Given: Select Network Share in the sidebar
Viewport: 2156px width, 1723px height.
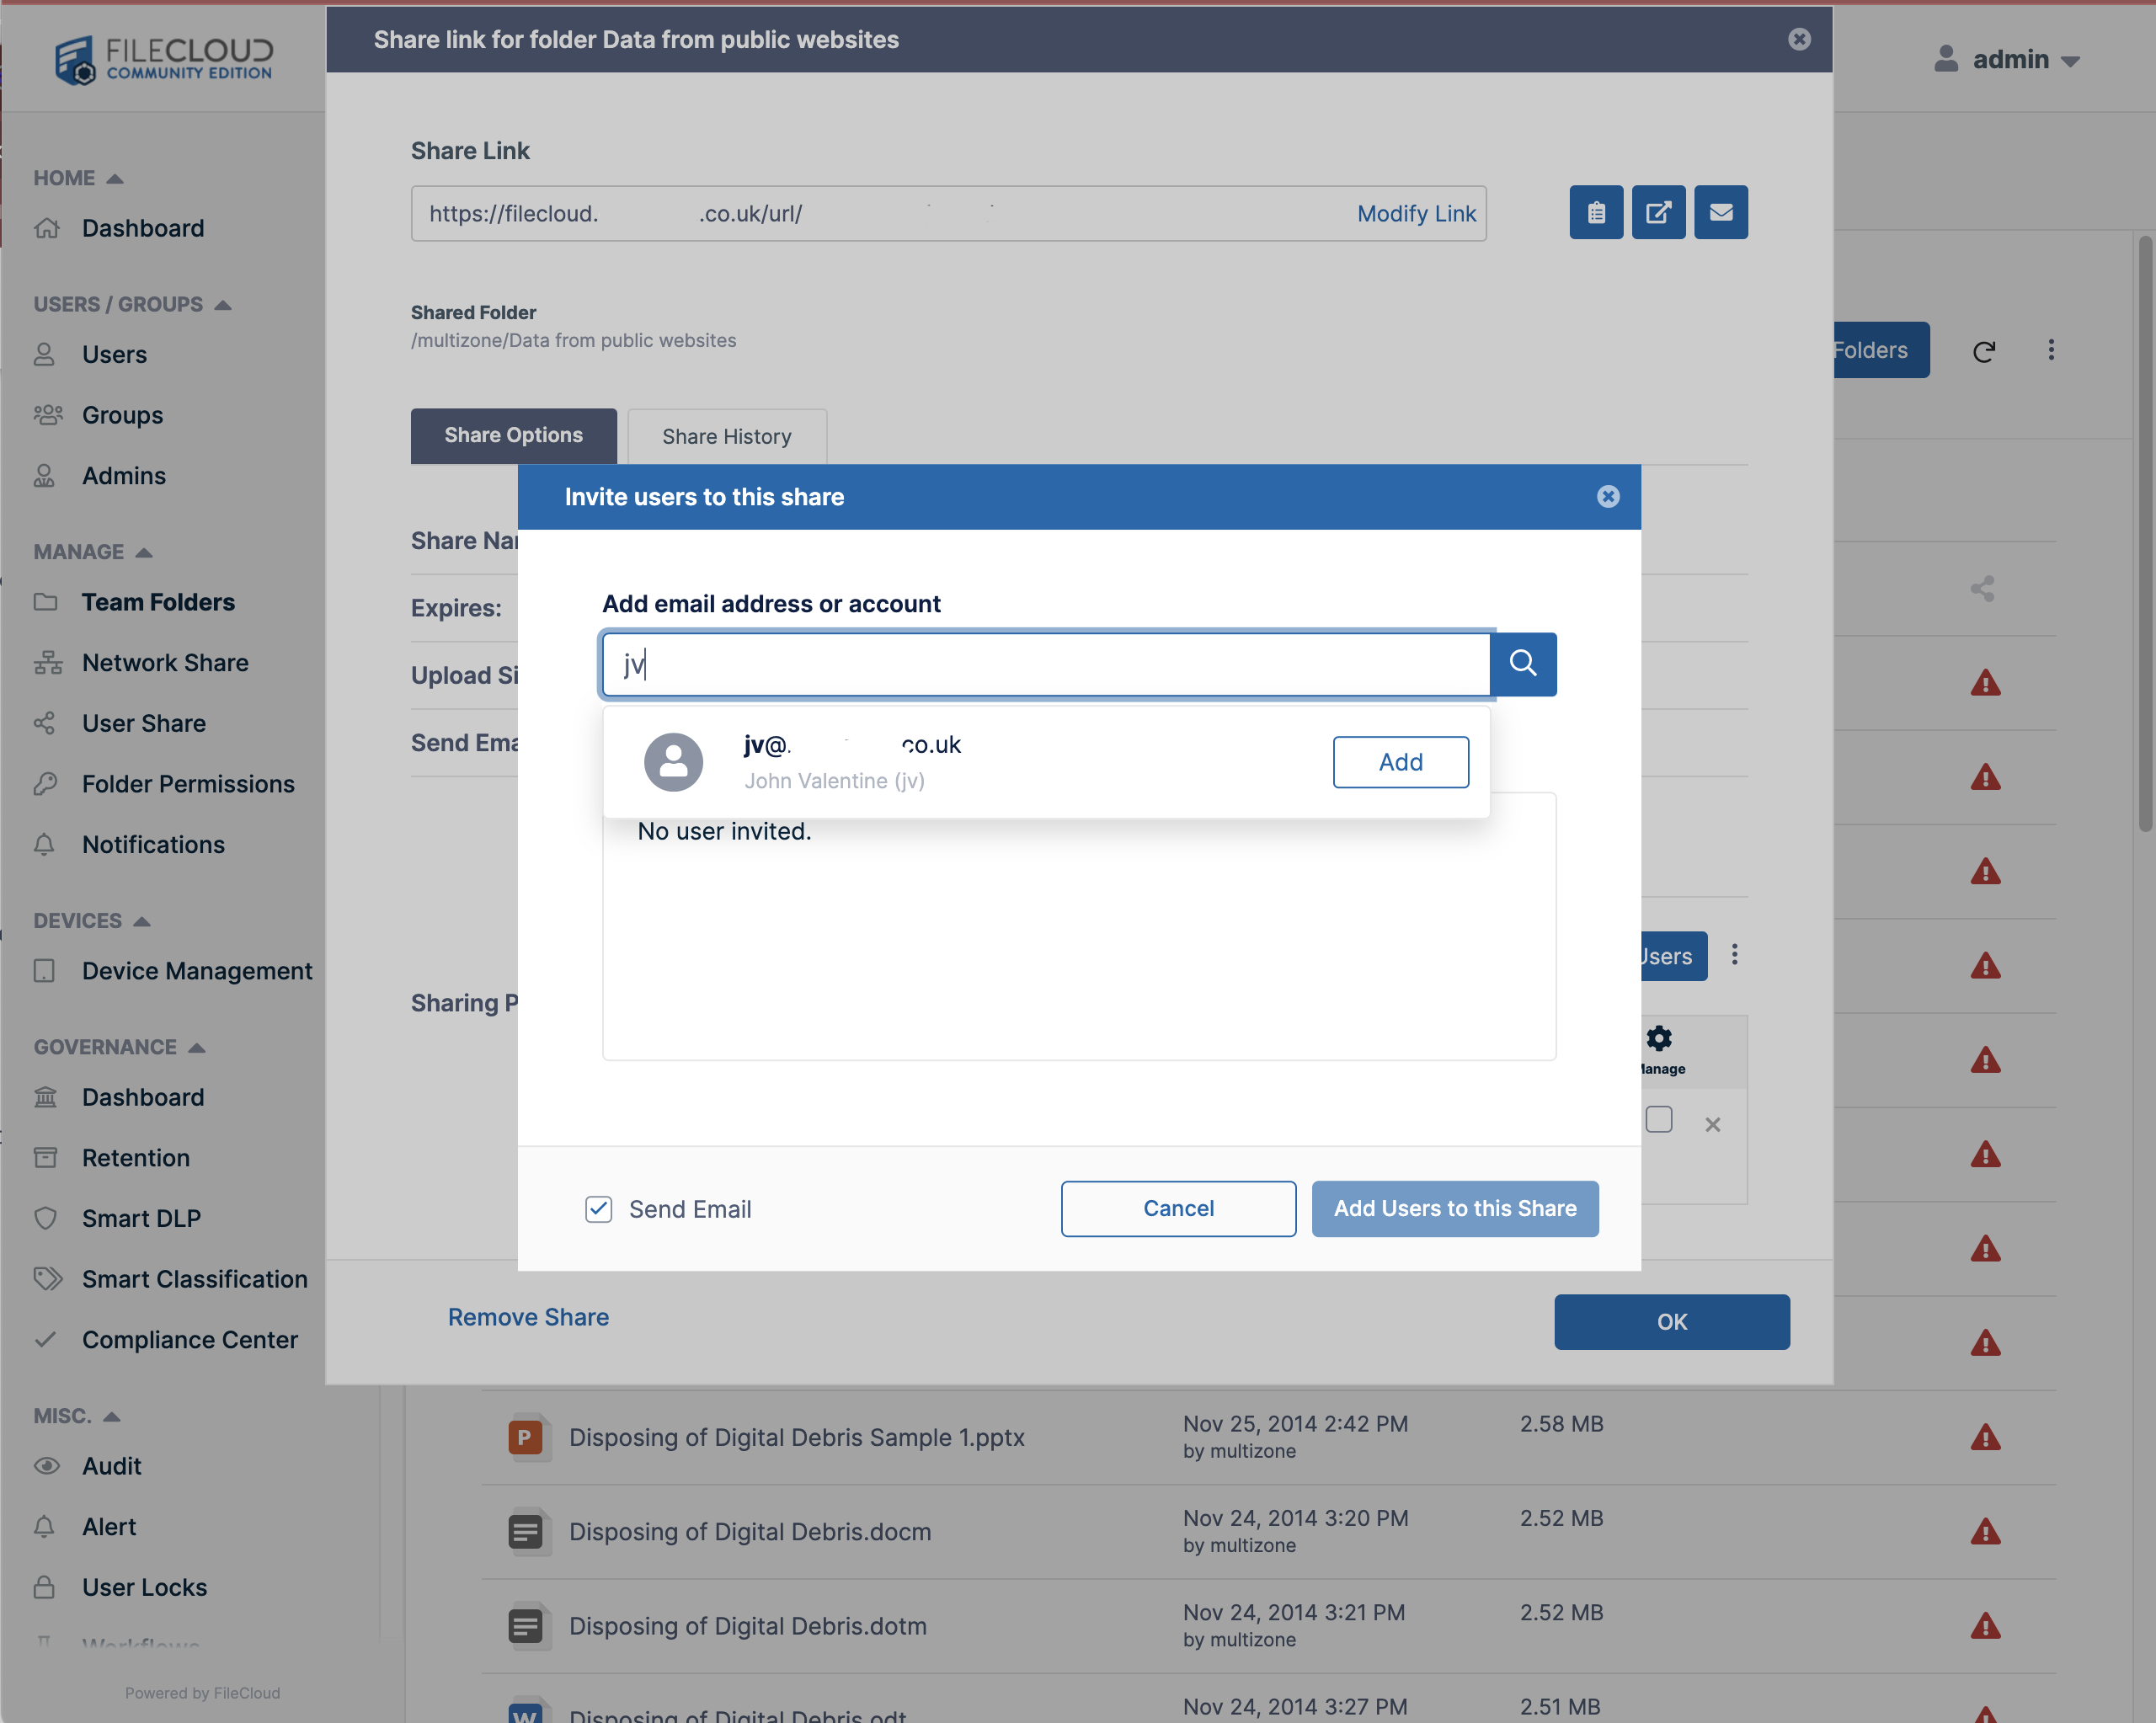Looking at the screenshot, I should (x=164, y=662).
